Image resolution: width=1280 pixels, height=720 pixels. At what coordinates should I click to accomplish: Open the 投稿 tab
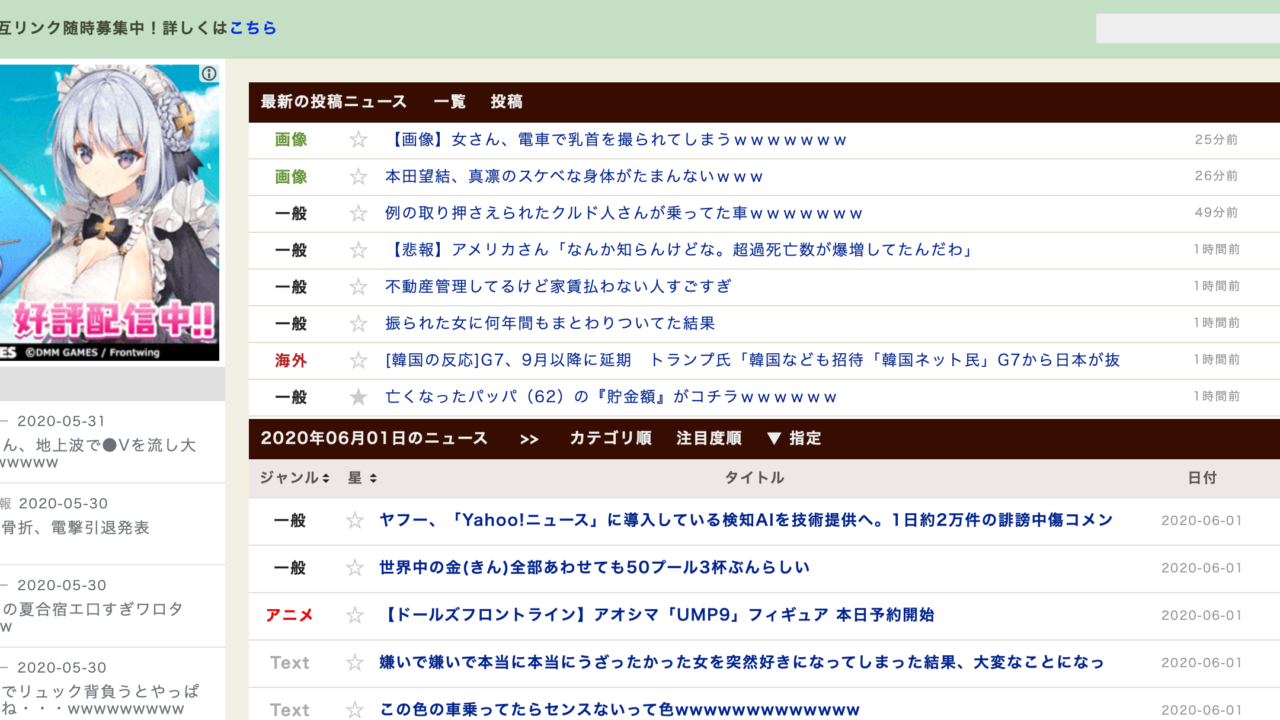click(x=506, y=102)
